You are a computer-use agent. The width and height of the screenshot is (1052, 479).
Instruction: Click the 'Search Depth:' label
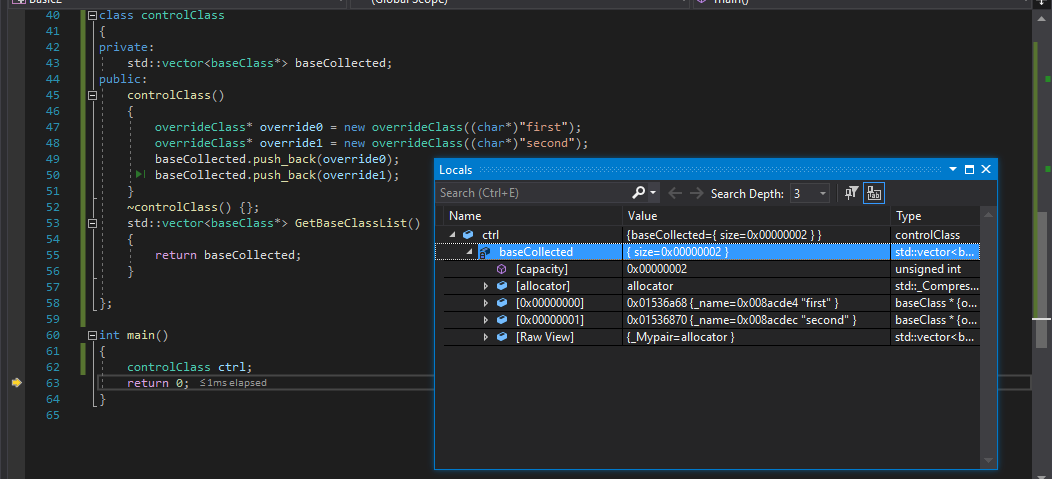(x=747, y=194)
